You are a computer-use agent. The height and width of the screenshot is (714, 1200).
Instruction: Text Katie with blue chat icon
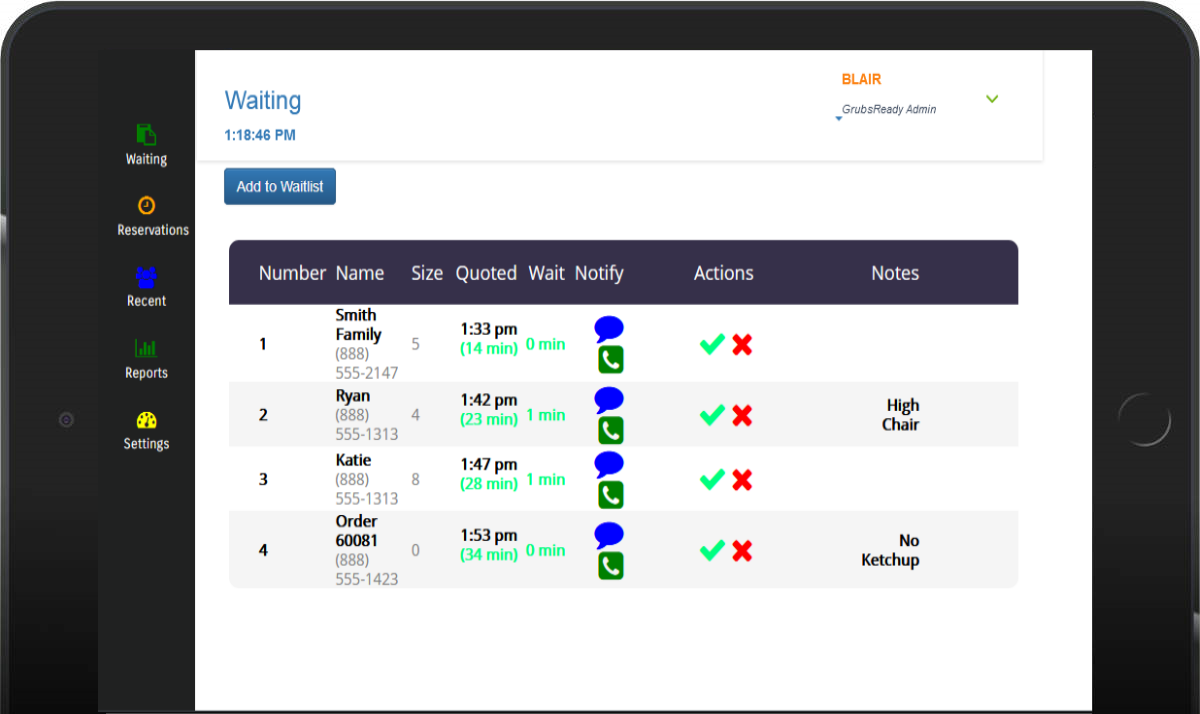coord(609,463)
